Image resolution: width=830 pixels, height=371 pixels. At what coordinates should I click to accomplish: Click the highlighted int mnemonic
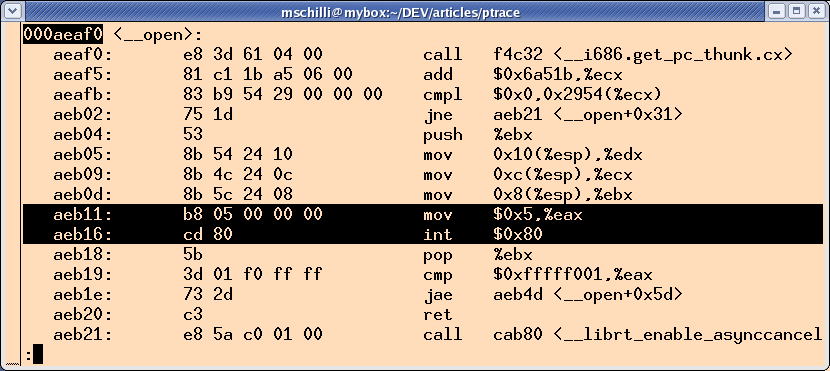(438, 234)
